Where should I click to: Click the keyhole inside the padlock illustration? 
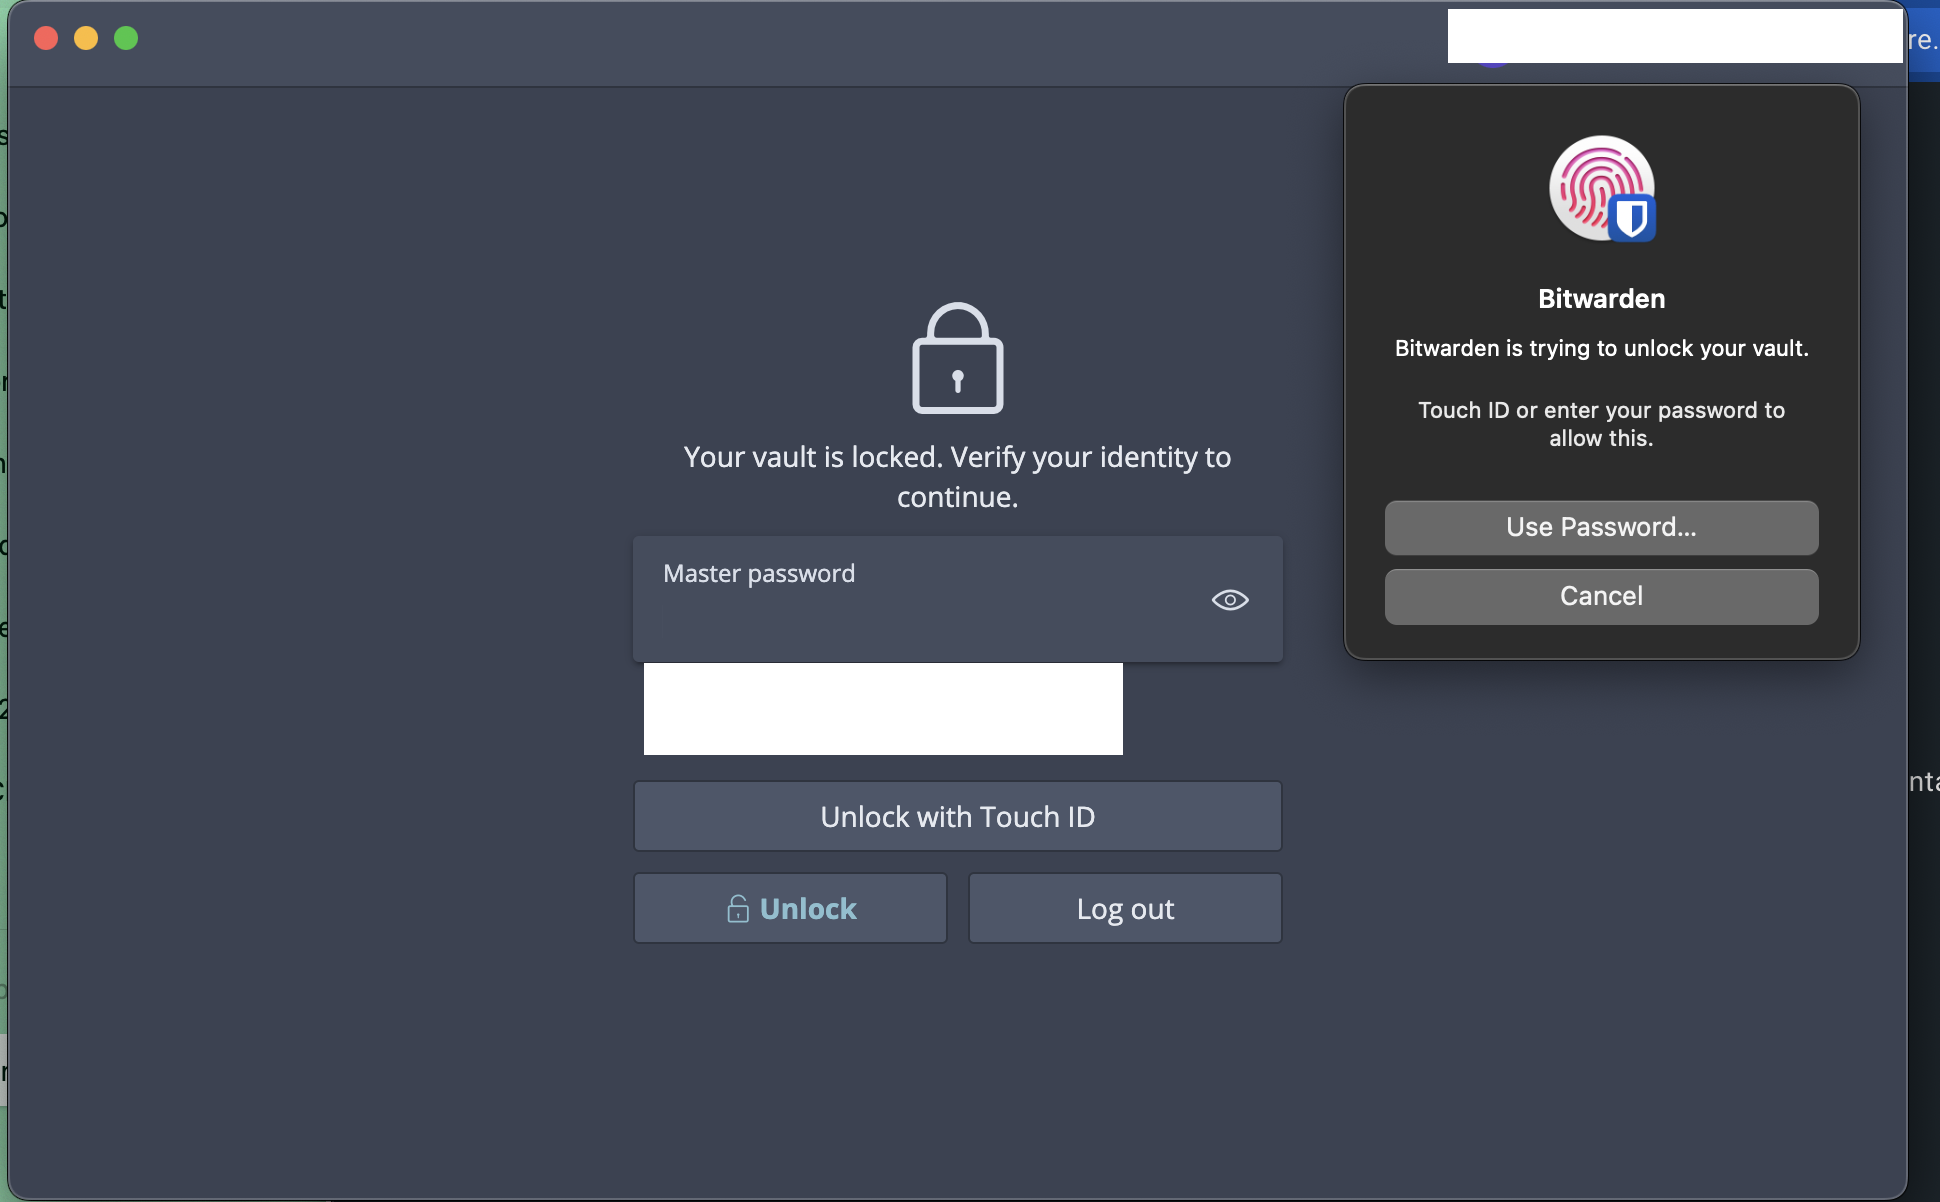click(958, 381)
